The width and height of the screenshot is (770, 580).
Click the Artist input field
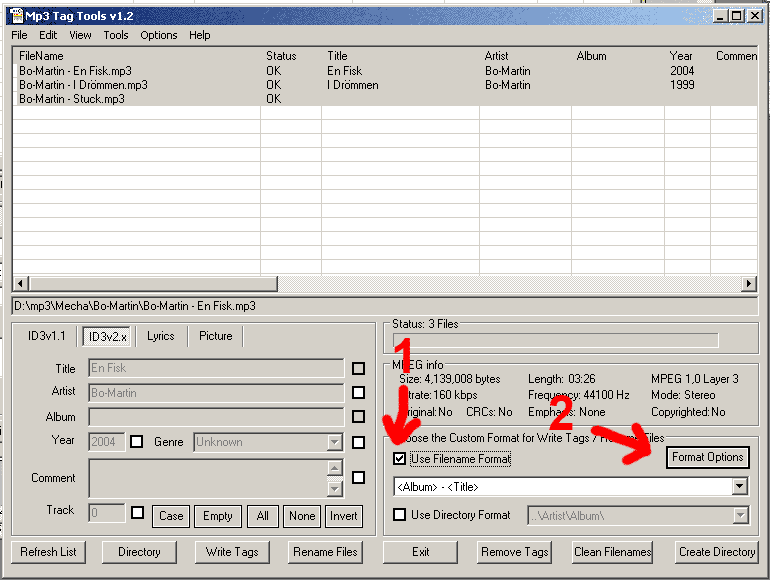[216, 393]
